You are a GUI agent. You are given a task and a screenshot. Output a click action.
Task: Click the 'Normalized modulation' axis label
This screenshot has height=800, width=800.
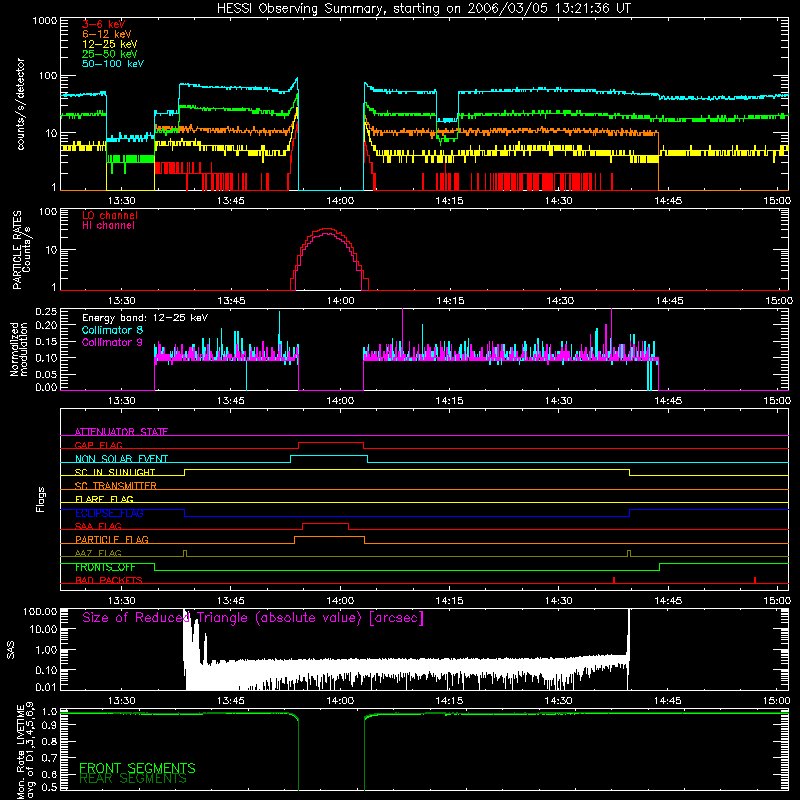click(x=19, y=349)
